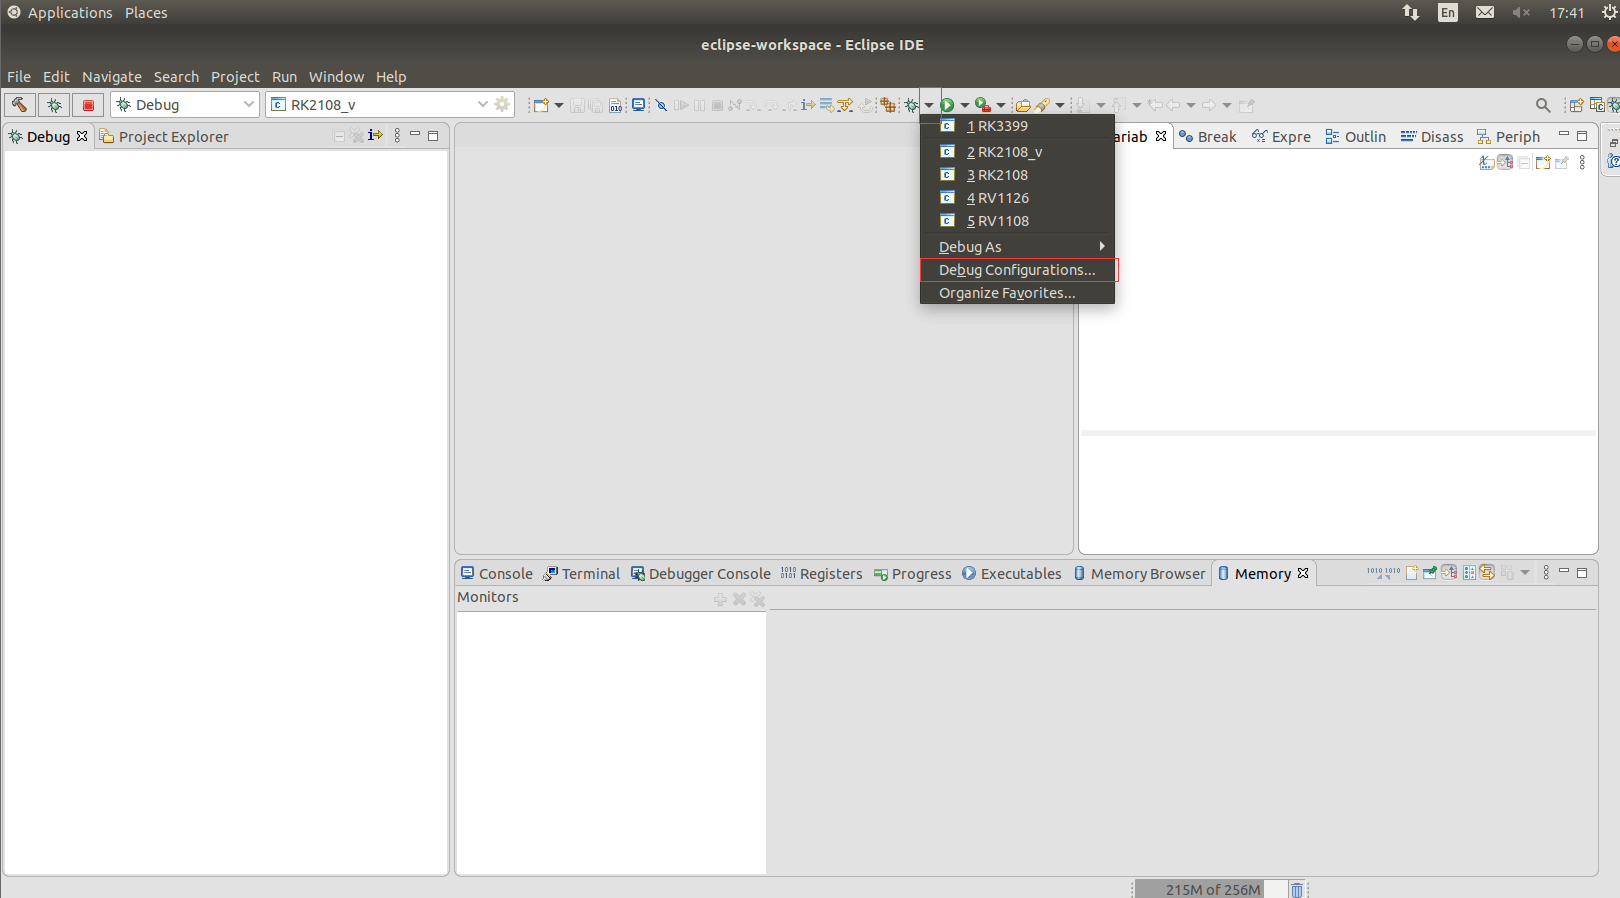Toggle Skip All Breakpoints

tap(661, 105)
